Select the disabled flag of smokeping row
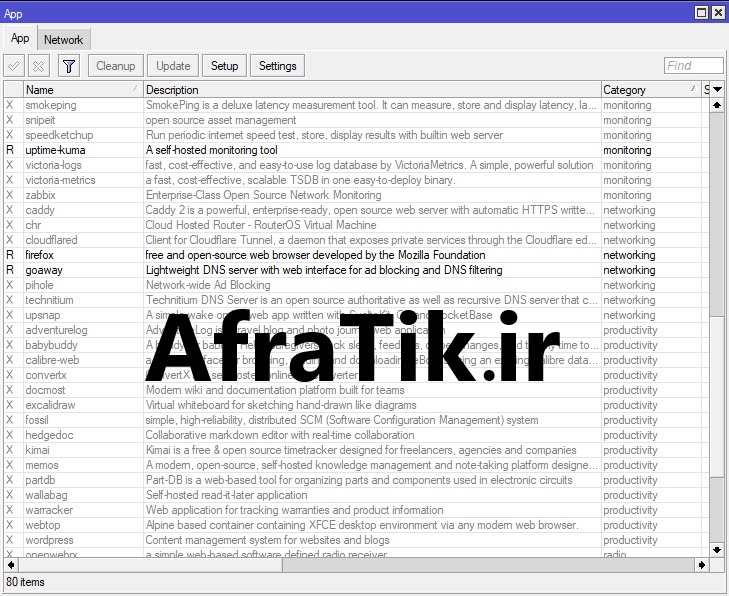Viewport: 729px width, 596px height. click(x=10, y=105)
